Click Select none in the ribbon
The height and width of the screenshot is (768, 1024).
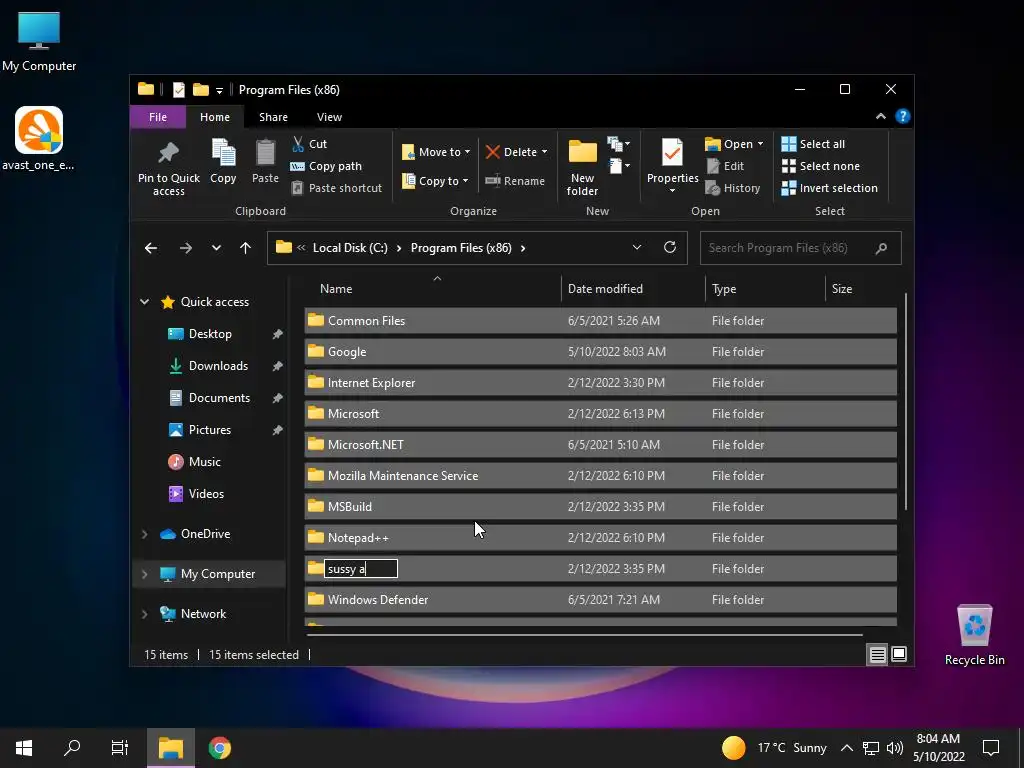pyautogui.click(x=820, y=166)
